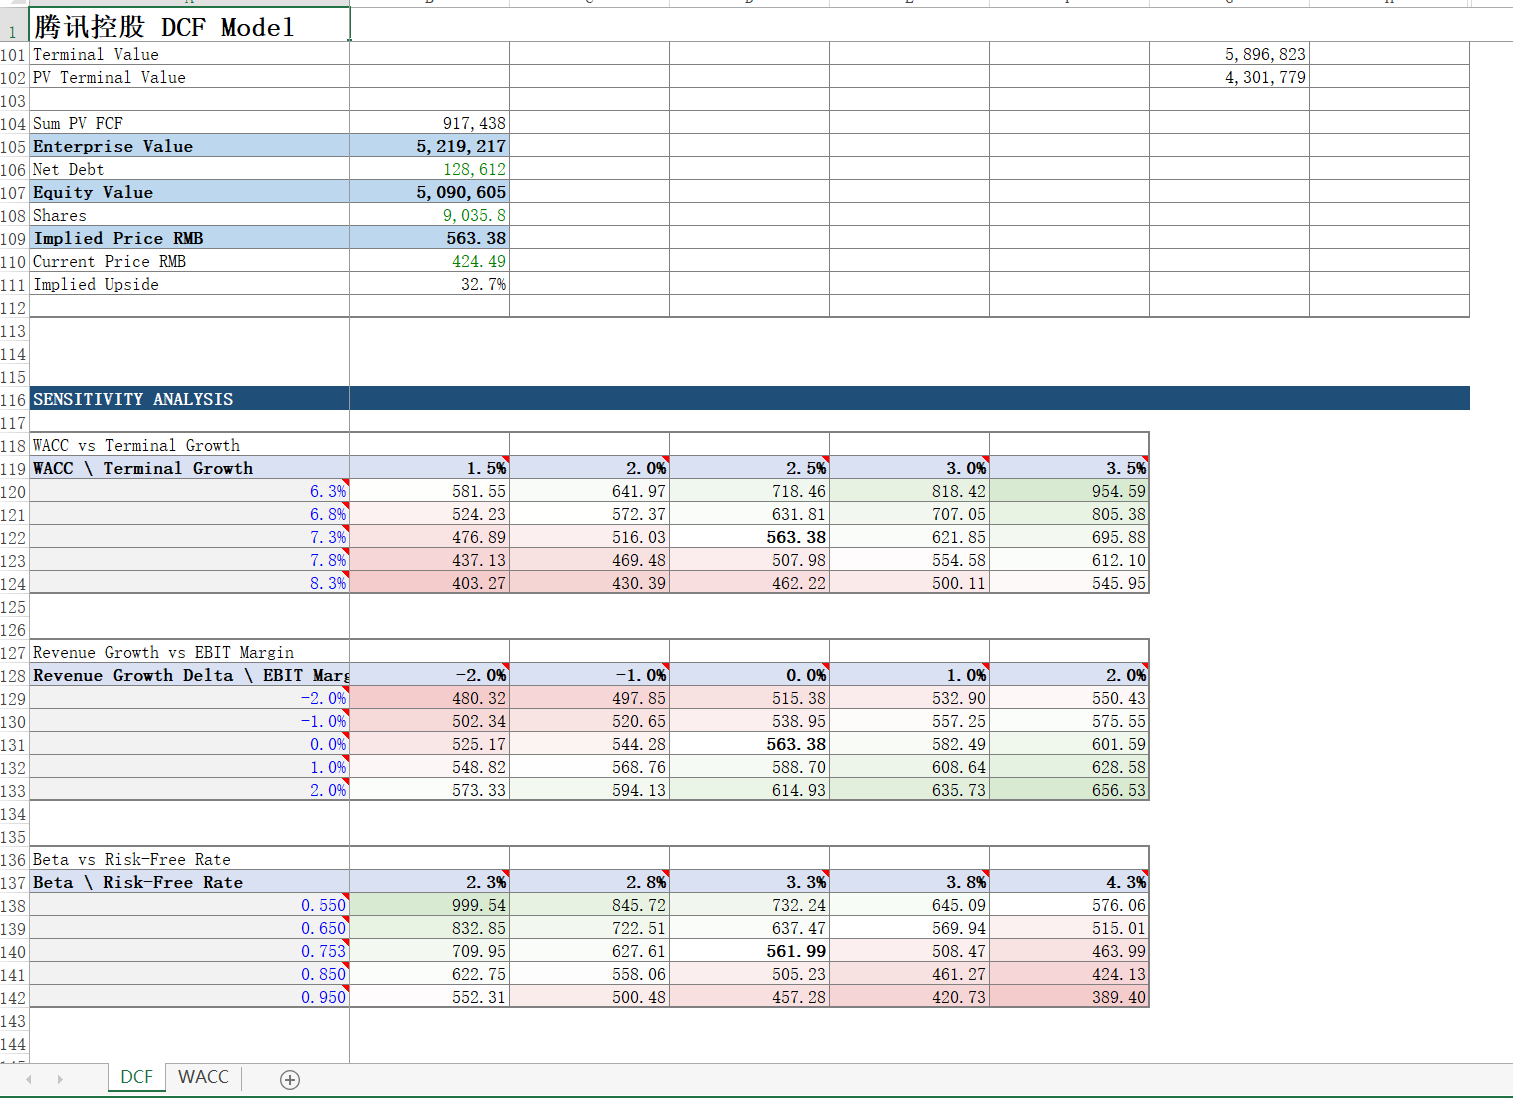Click the next sheet navigation arrow

[x=60, y=1079]
